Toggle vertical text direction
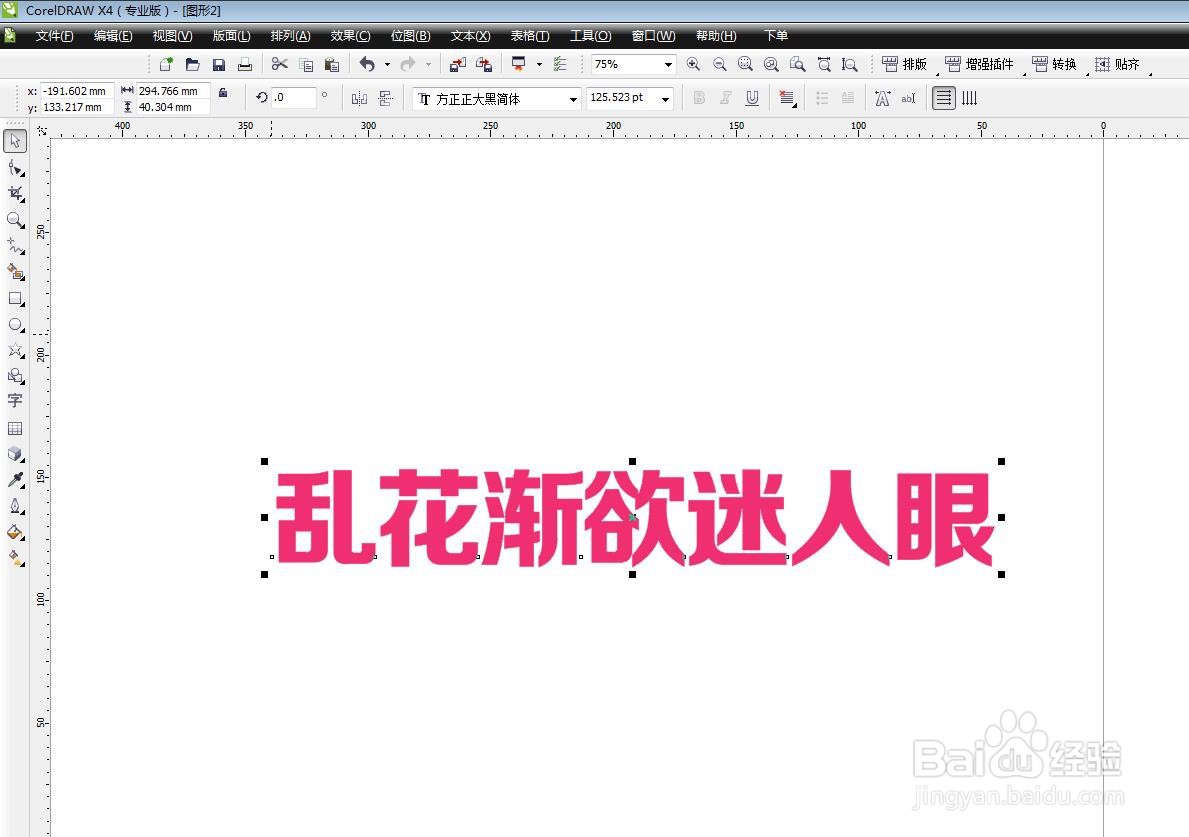This screenshot has height=837, width=1189. pos(969,98)
